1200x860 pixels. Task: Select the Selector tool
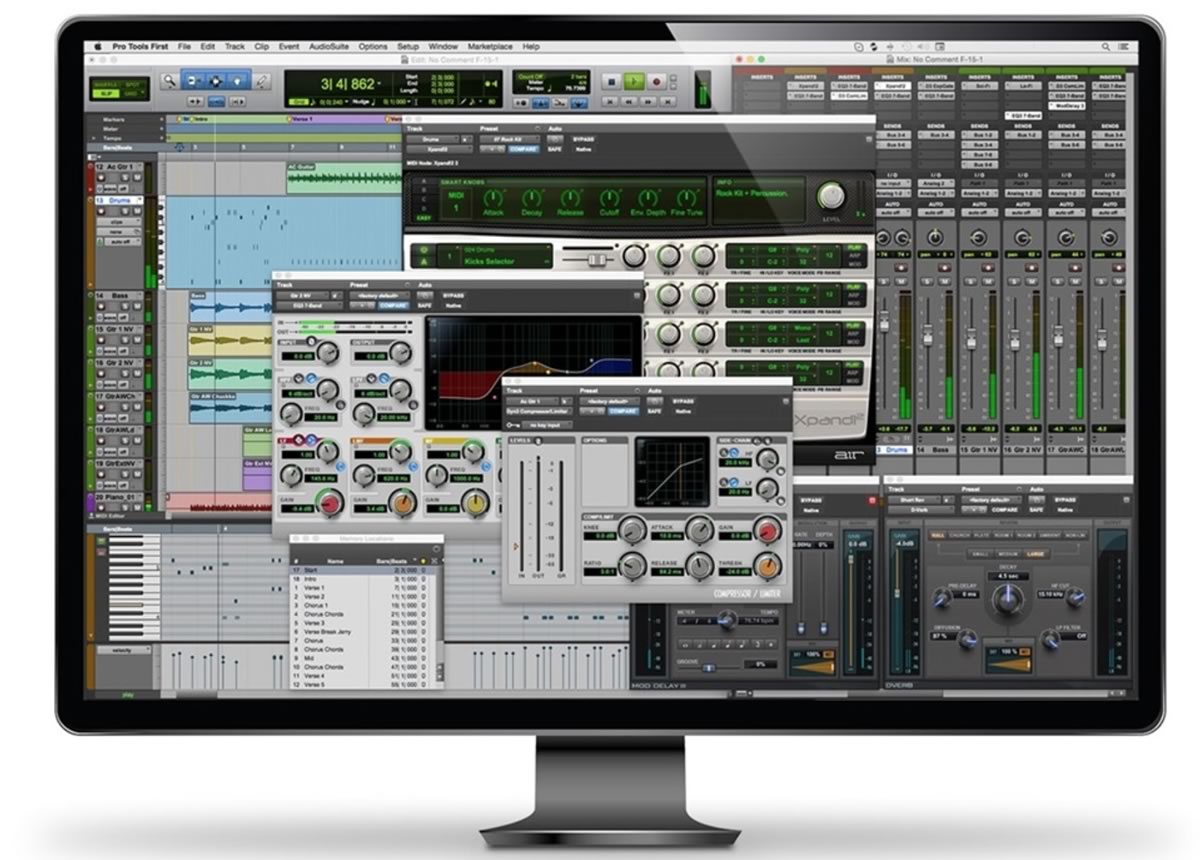pos(216,81)
